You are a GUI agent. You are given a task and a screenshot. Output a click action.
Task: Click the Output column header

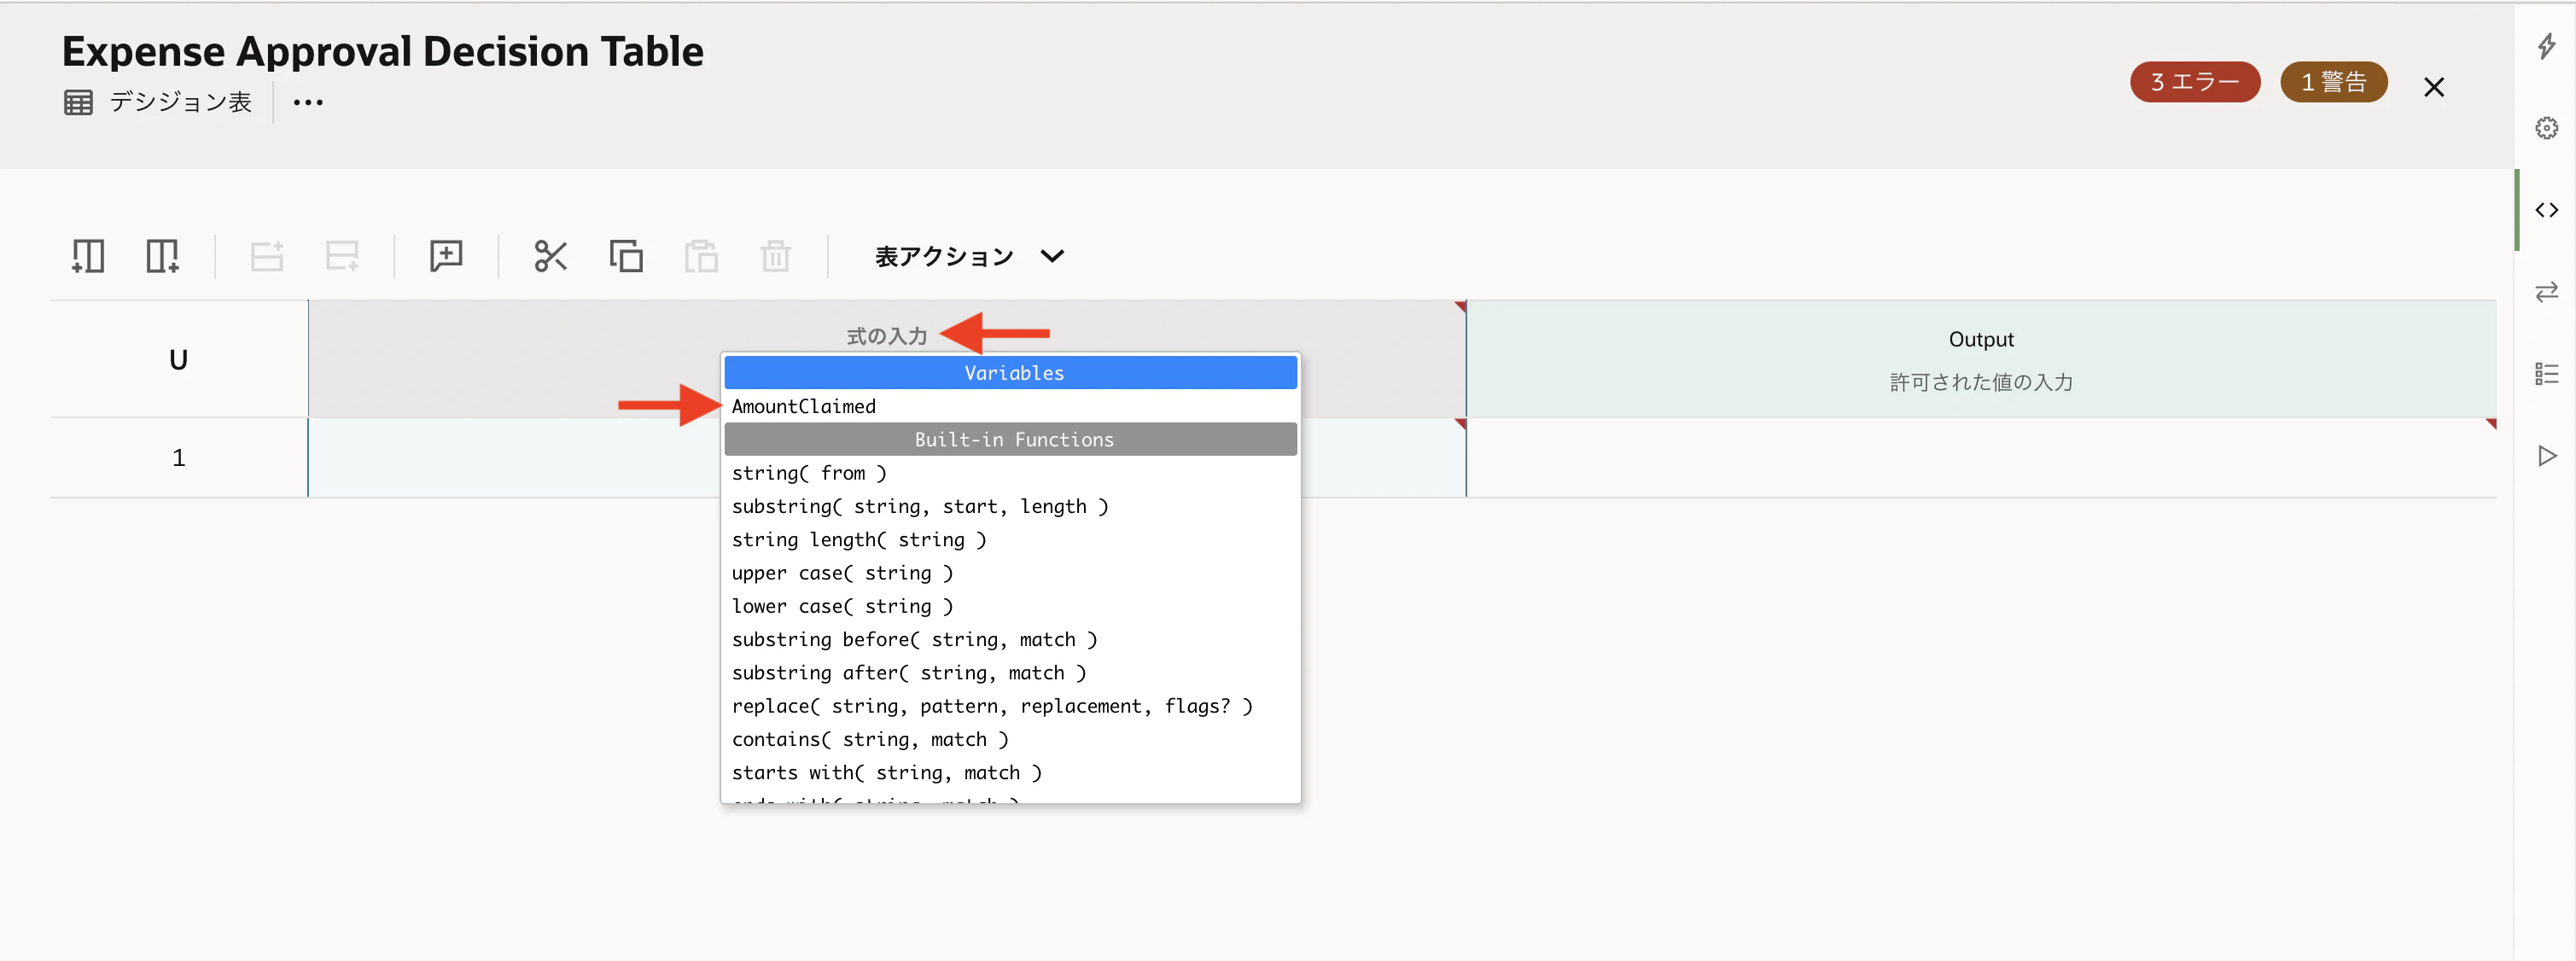point(1981,339)
